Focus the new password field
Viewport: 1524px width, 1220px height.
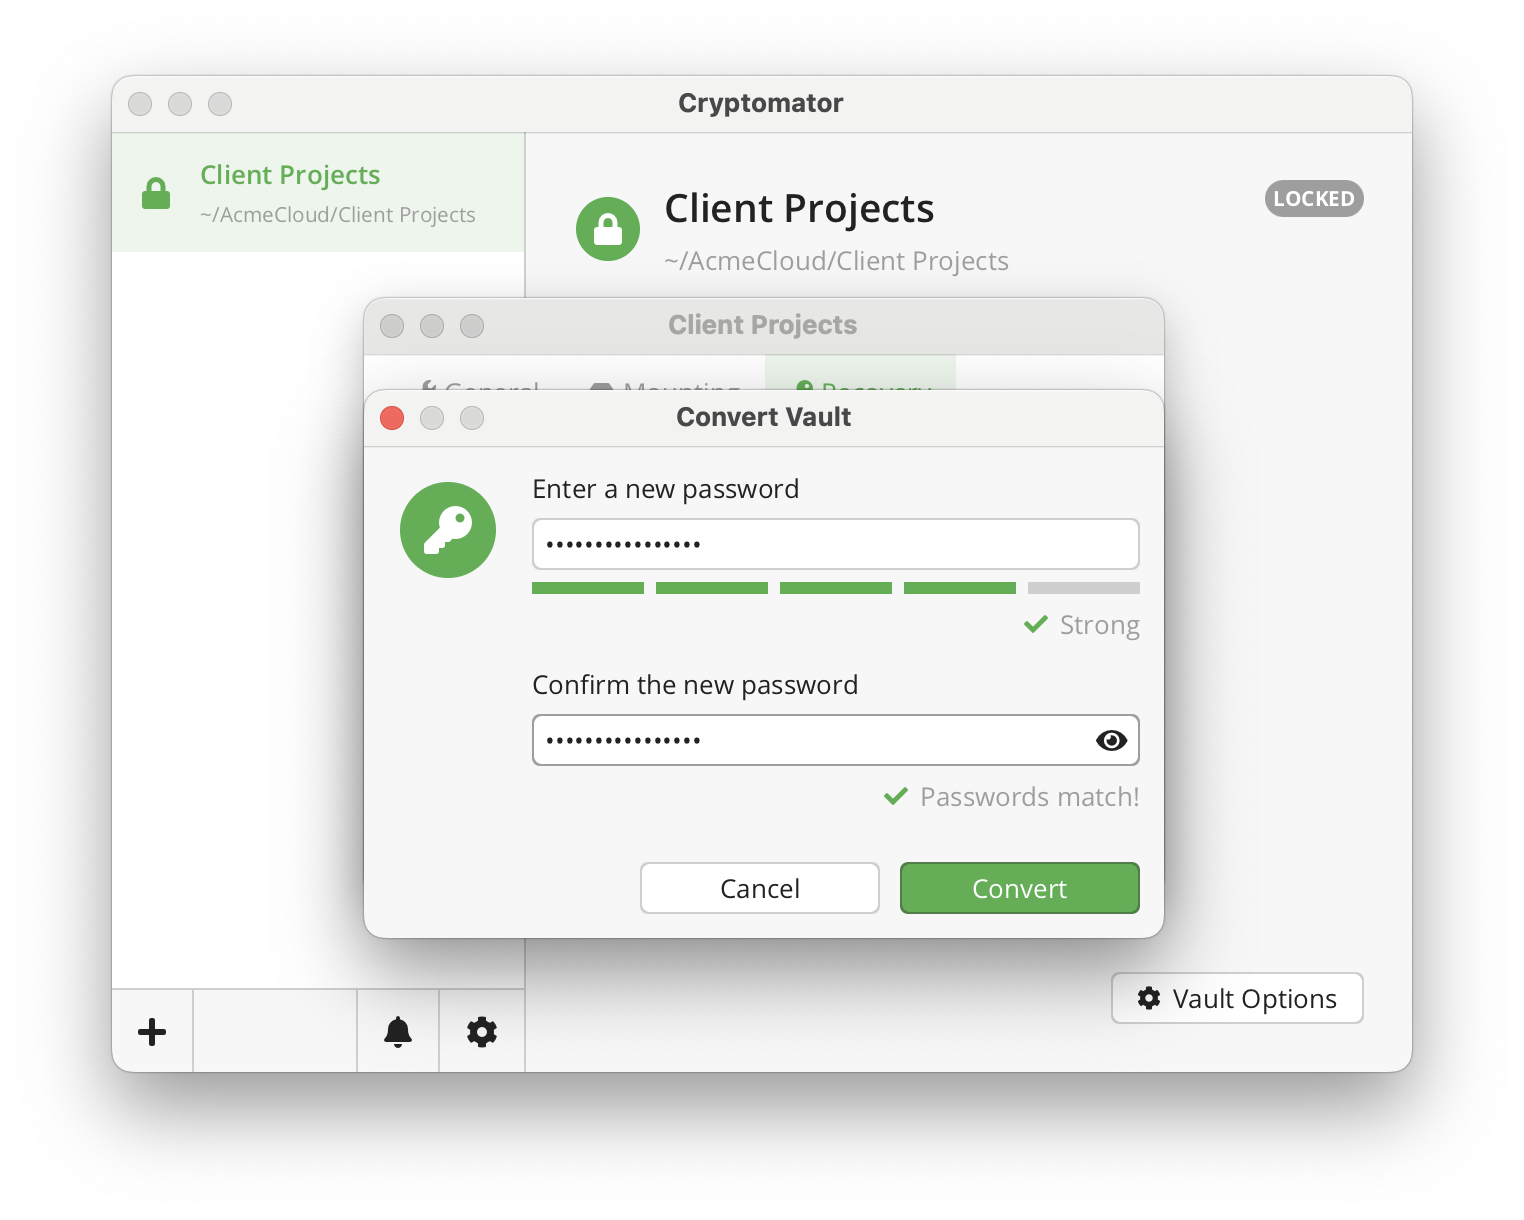[836, 544]
